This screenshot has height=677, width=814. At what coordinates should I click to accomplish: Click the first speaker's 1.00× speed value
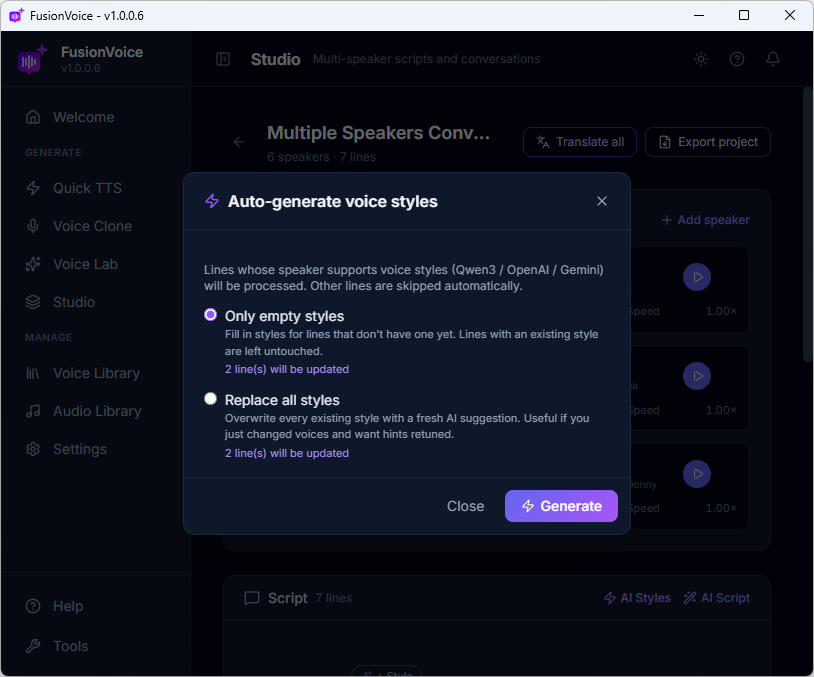721,312
